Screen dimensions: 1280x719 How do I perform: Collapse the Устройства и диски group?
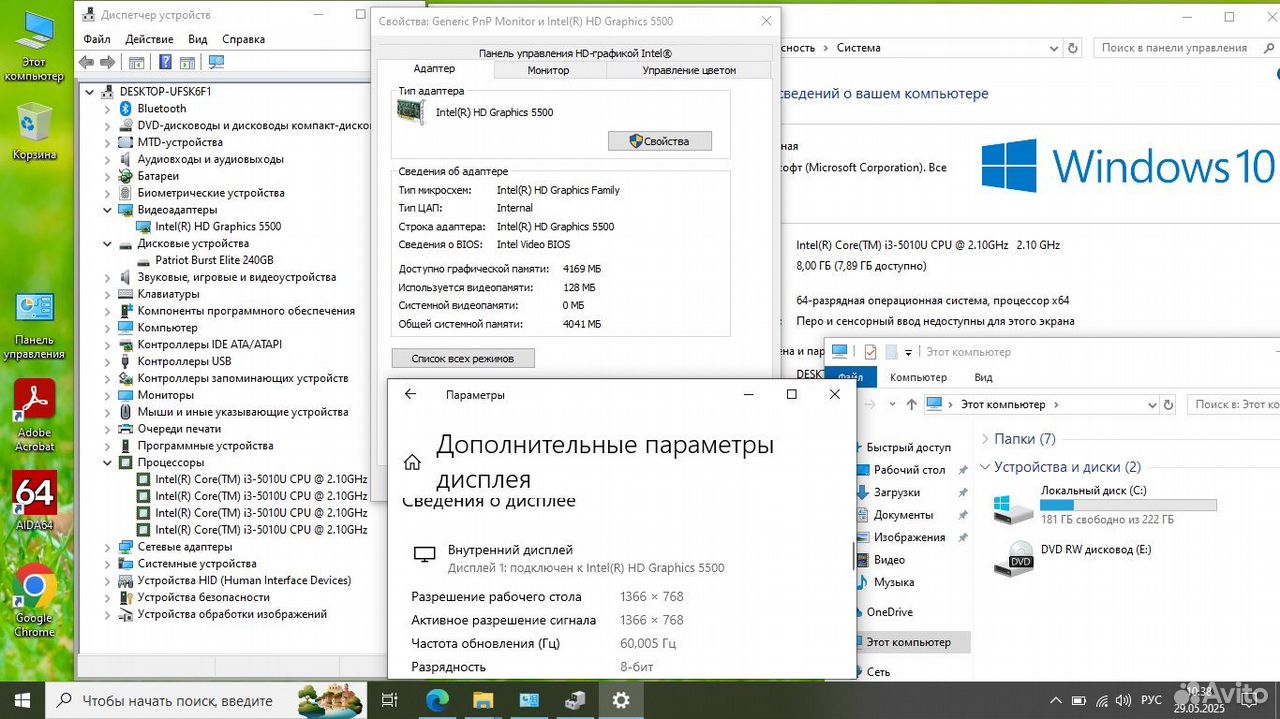986,467
